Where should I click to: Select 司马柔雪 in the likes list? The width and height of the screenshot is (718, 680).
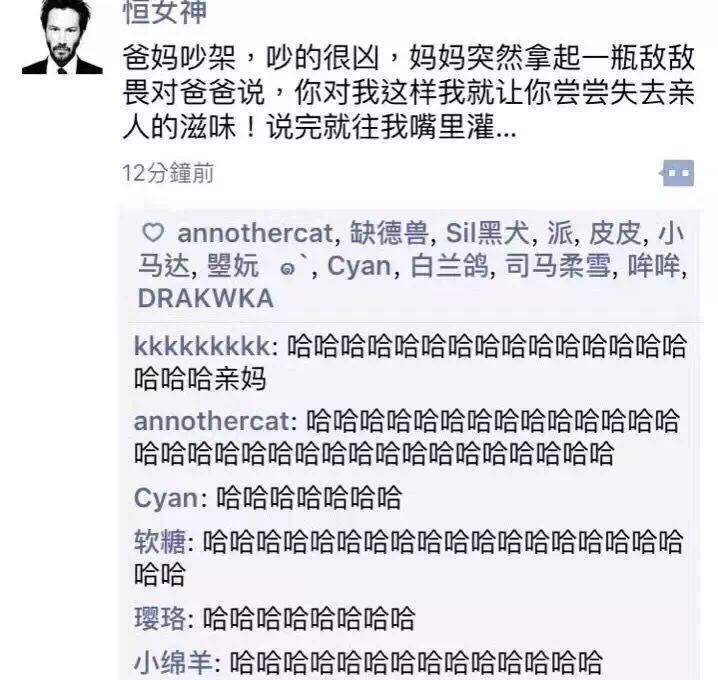coord(558,266)
